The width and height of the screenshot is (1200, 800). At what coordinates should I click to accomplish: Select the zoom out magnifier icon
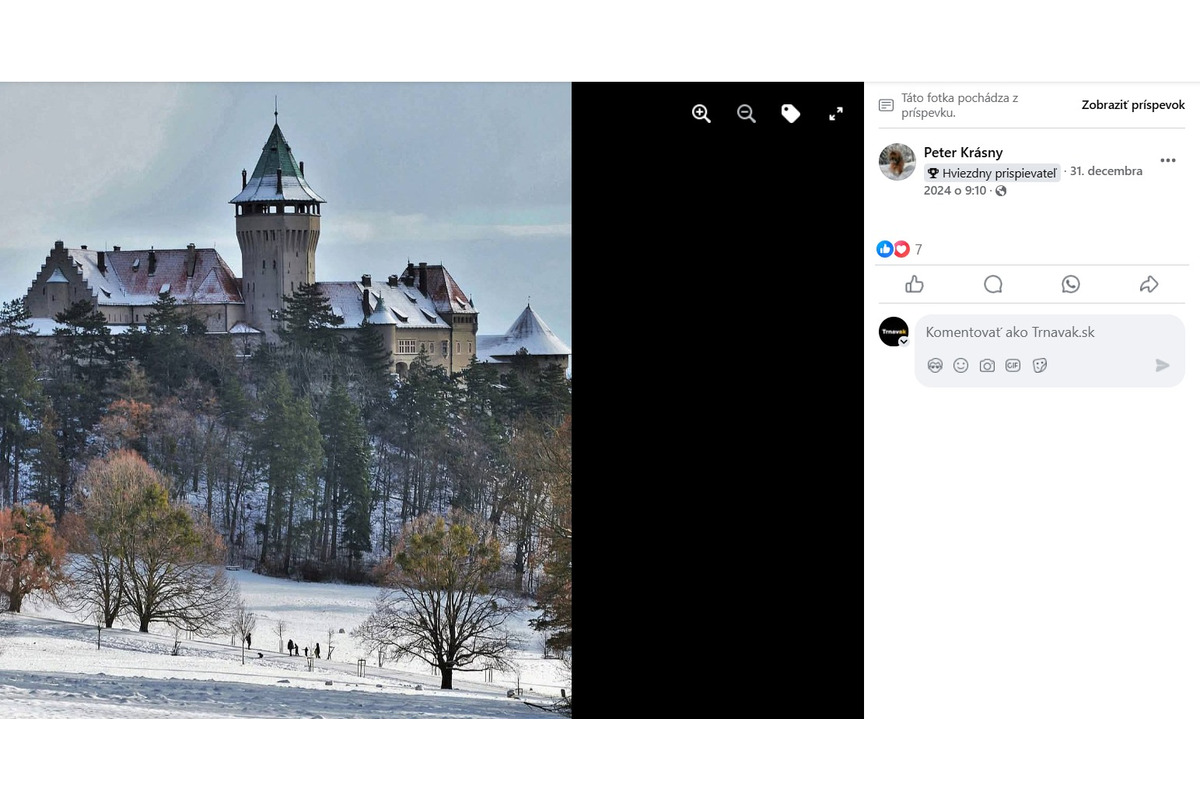(746, 113)
